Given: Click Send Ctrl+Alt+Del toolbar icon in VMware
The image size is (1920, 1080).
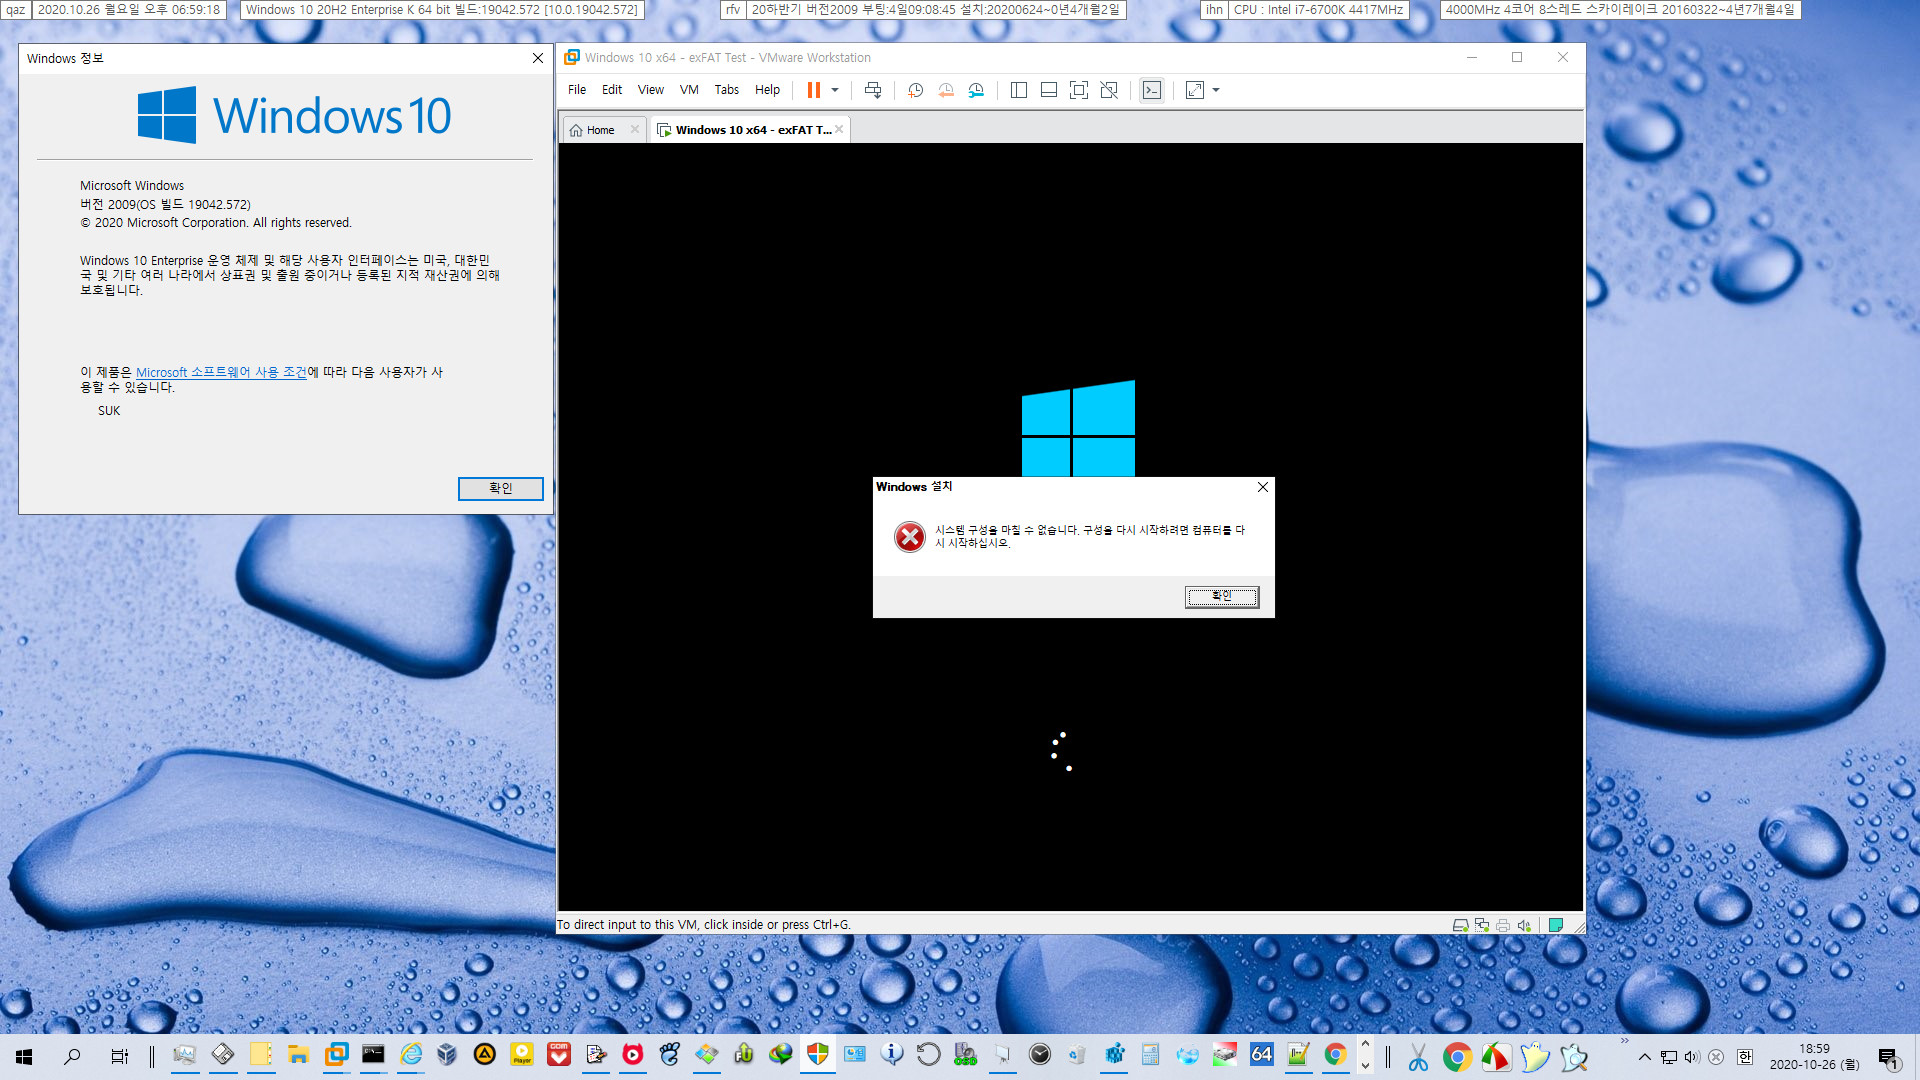Looking at the screenshot, I should pos(873,90).
